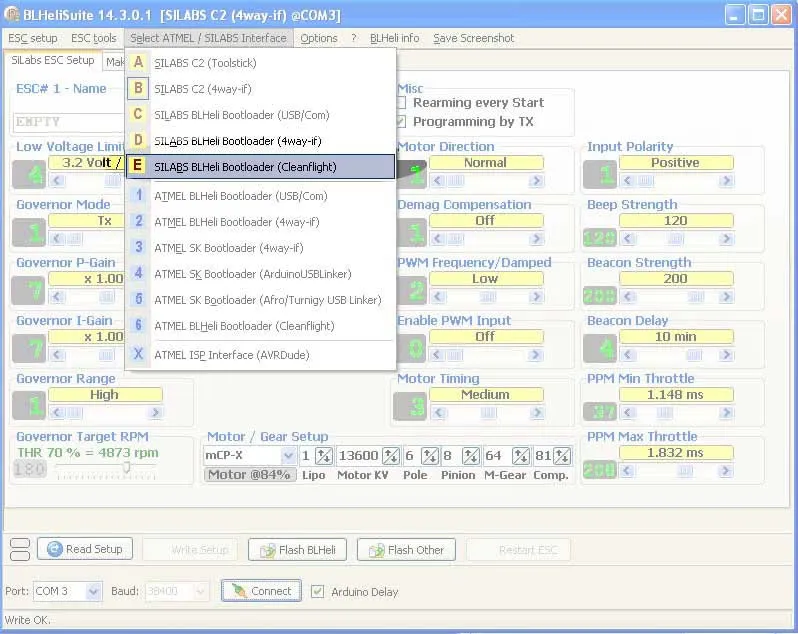Open the COM 3 port dropdown
798x634 pixels.
(93, 592)
